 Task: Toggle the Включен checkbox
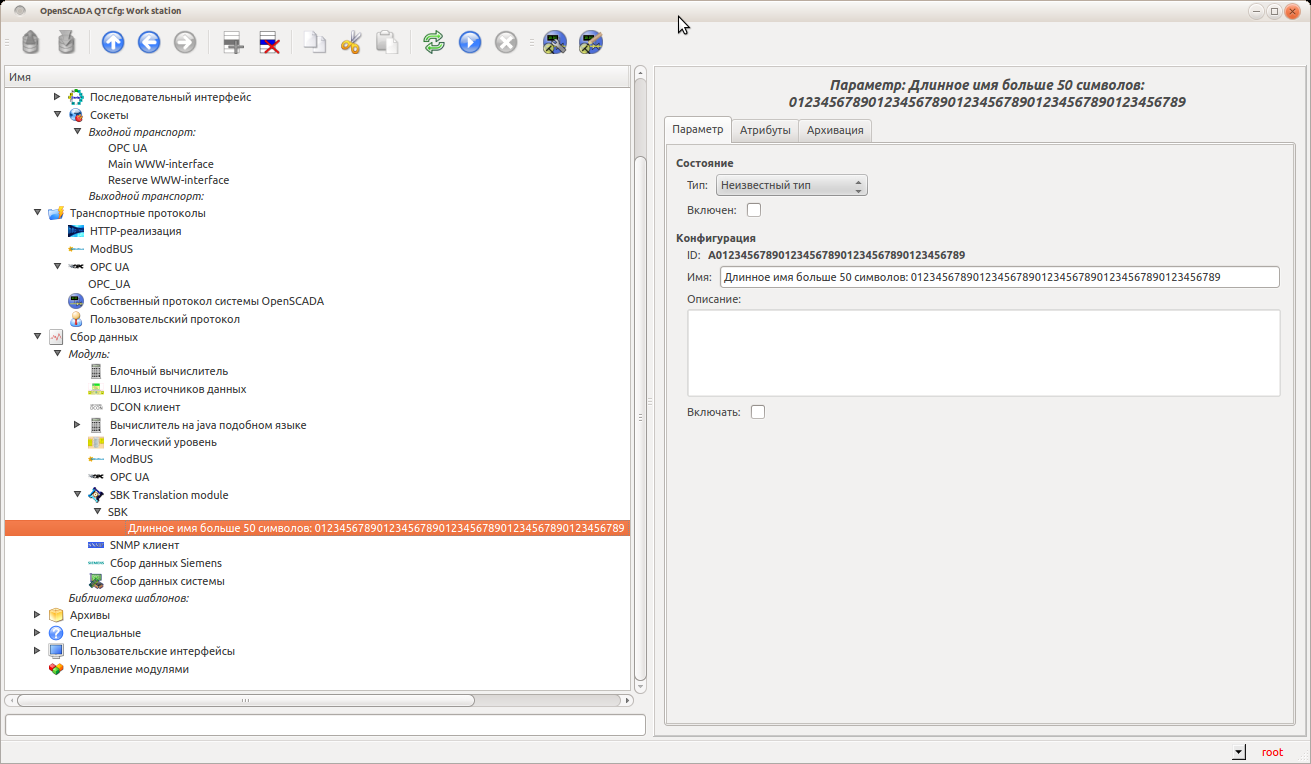[754, 210]
